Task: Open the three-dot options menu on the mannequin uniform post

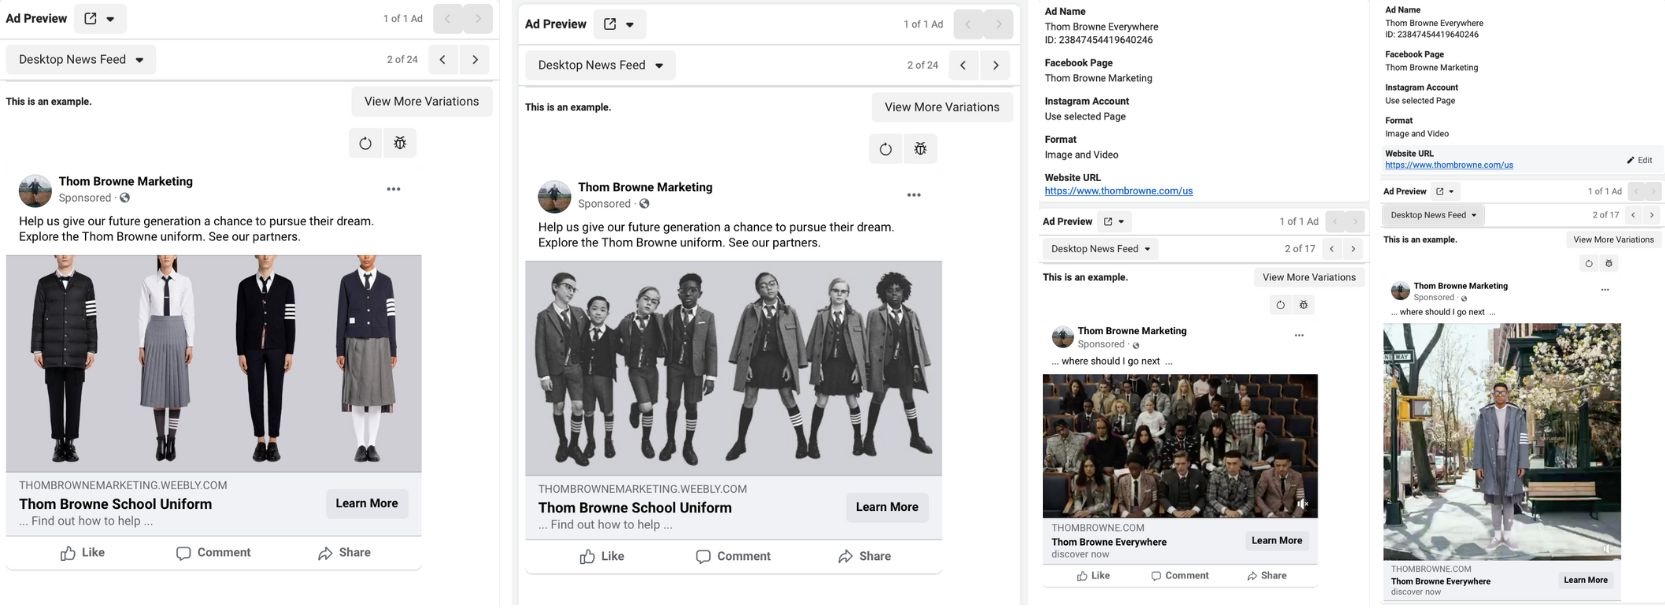Action: tap(394, 188)
